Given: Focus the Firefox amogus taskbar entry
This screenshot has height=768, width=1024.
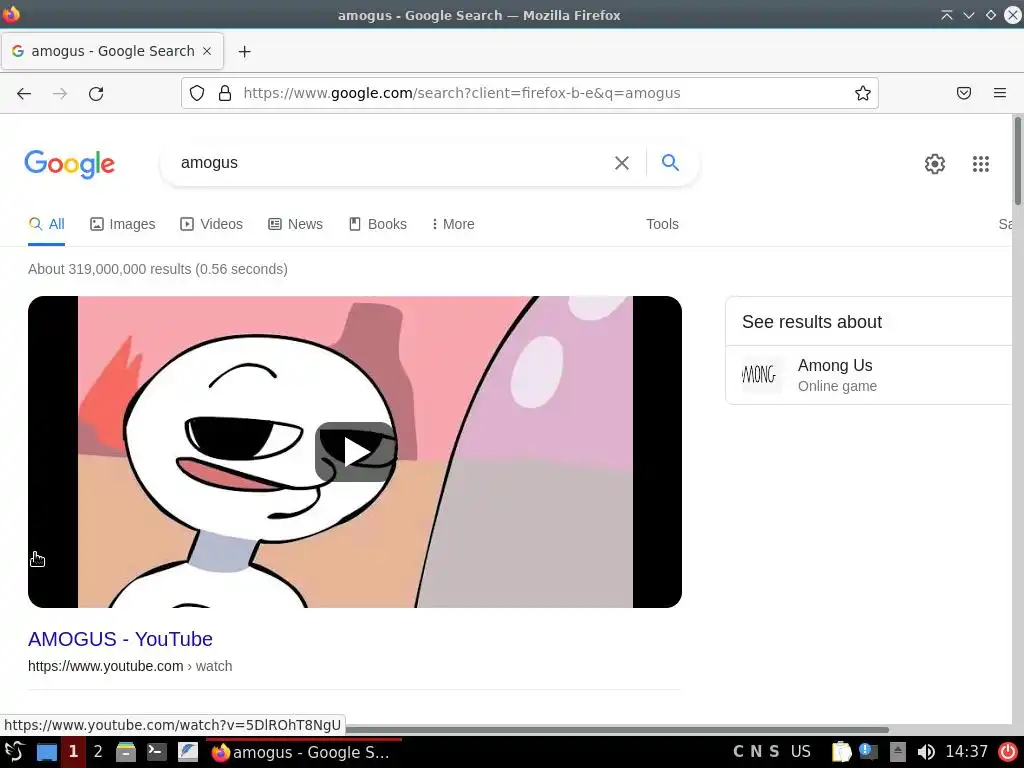Looking at the screenshot, I should (x=304, y=752).
